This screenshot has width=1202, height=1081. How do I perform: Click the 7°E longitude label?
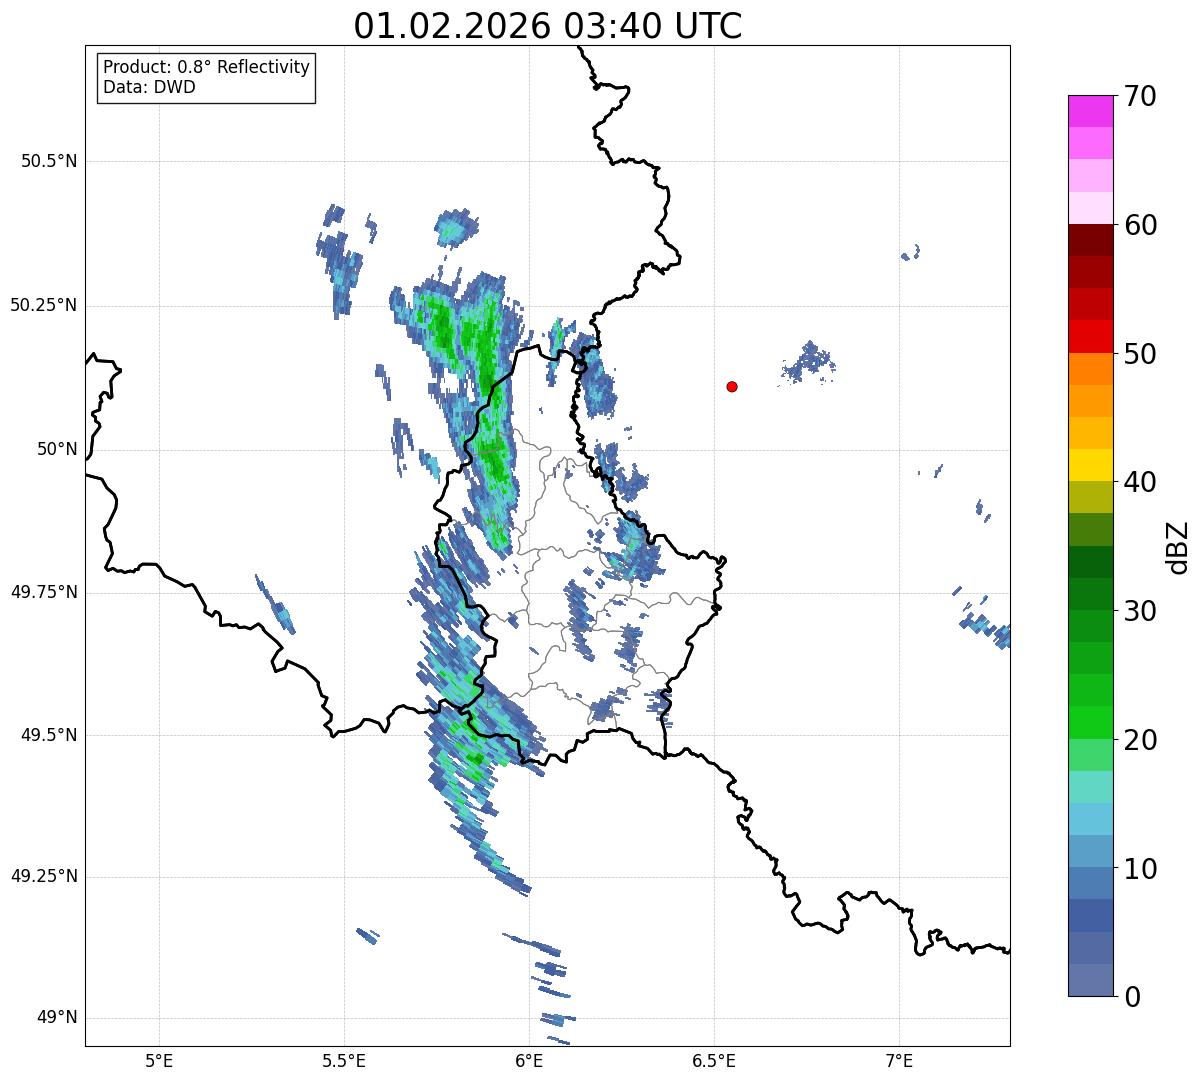899,1060
